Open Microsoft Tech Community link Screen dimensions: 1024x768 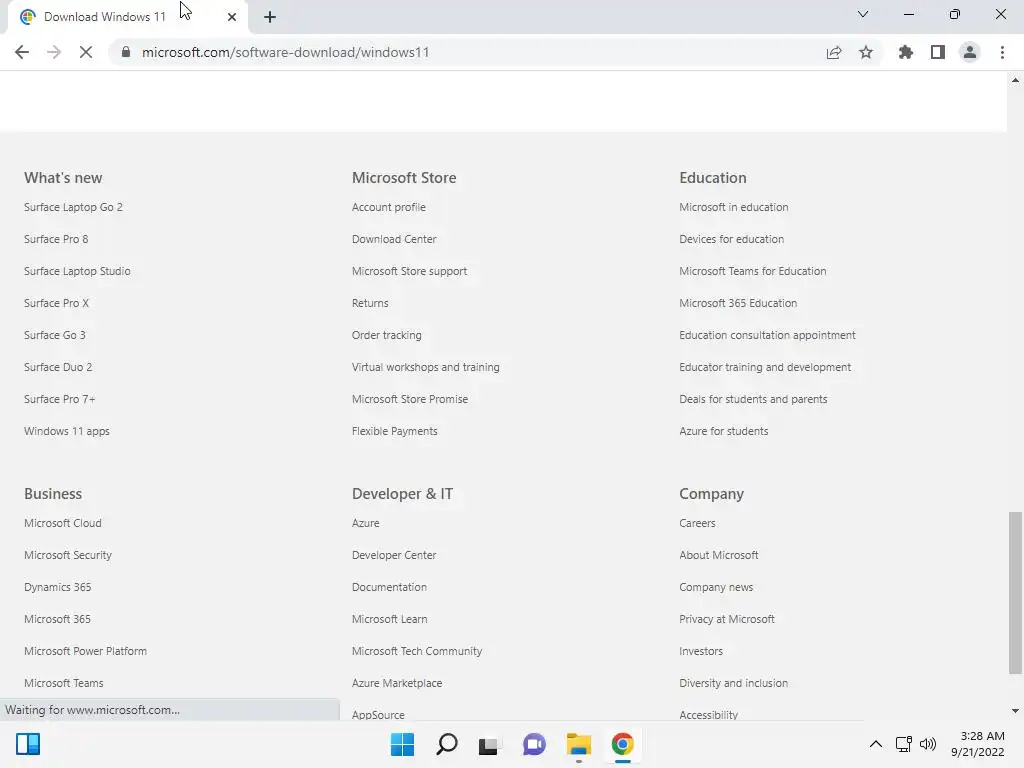tap(417, 651)
